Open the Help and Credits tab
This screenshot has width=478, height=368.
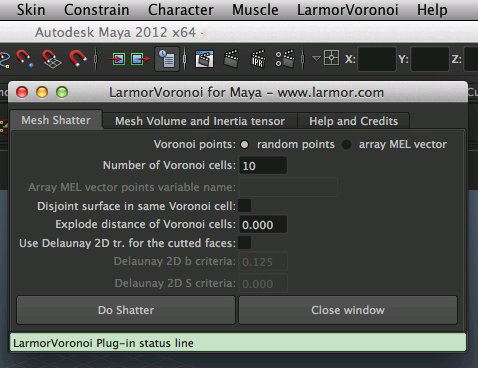[353, 121]
